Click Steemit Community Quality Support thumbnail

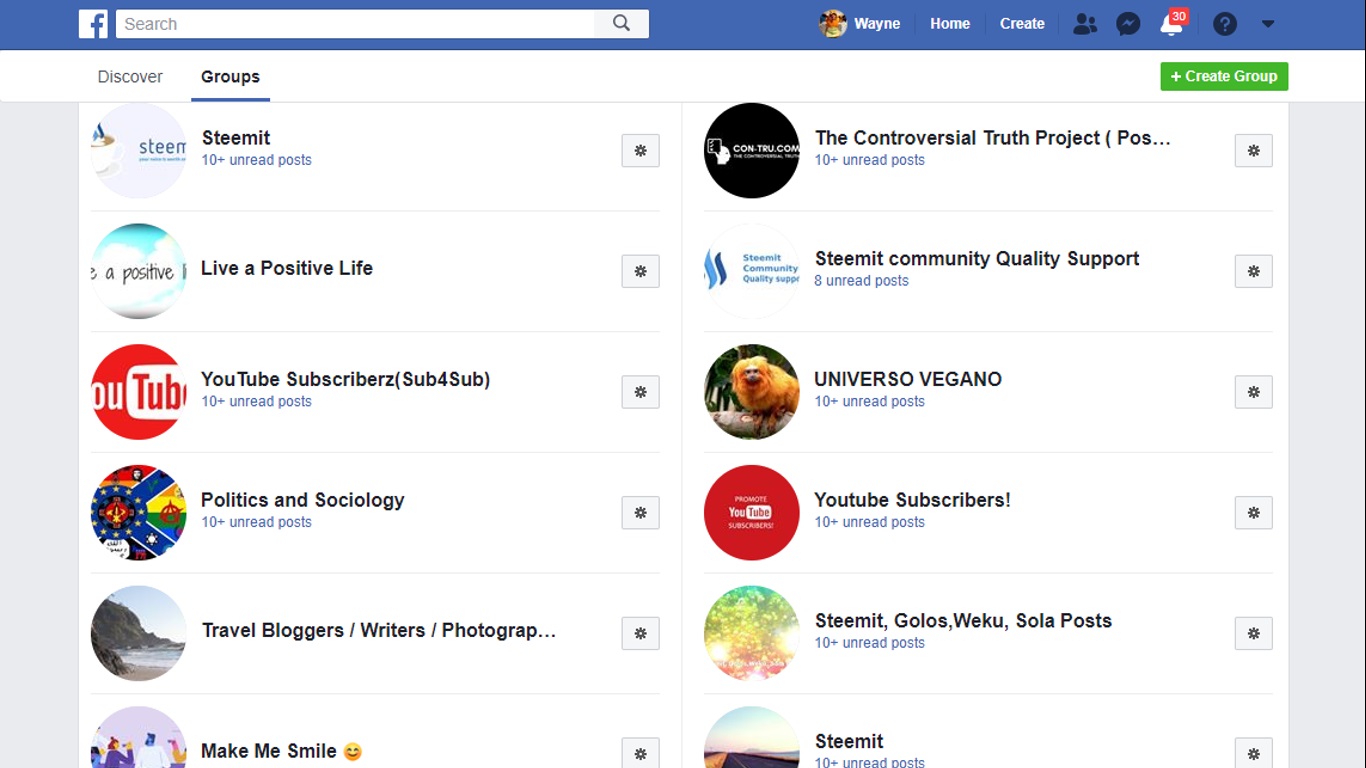click(x=752, y=271)
